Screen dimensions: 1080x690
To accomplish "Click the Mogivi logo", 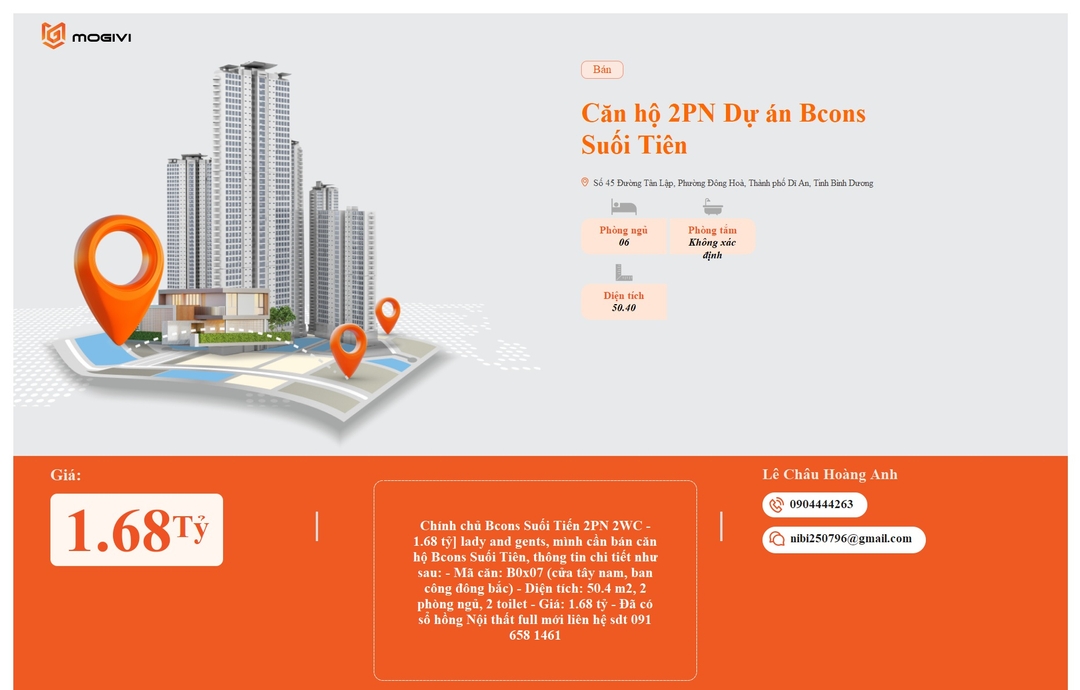I will pos(86,35).
